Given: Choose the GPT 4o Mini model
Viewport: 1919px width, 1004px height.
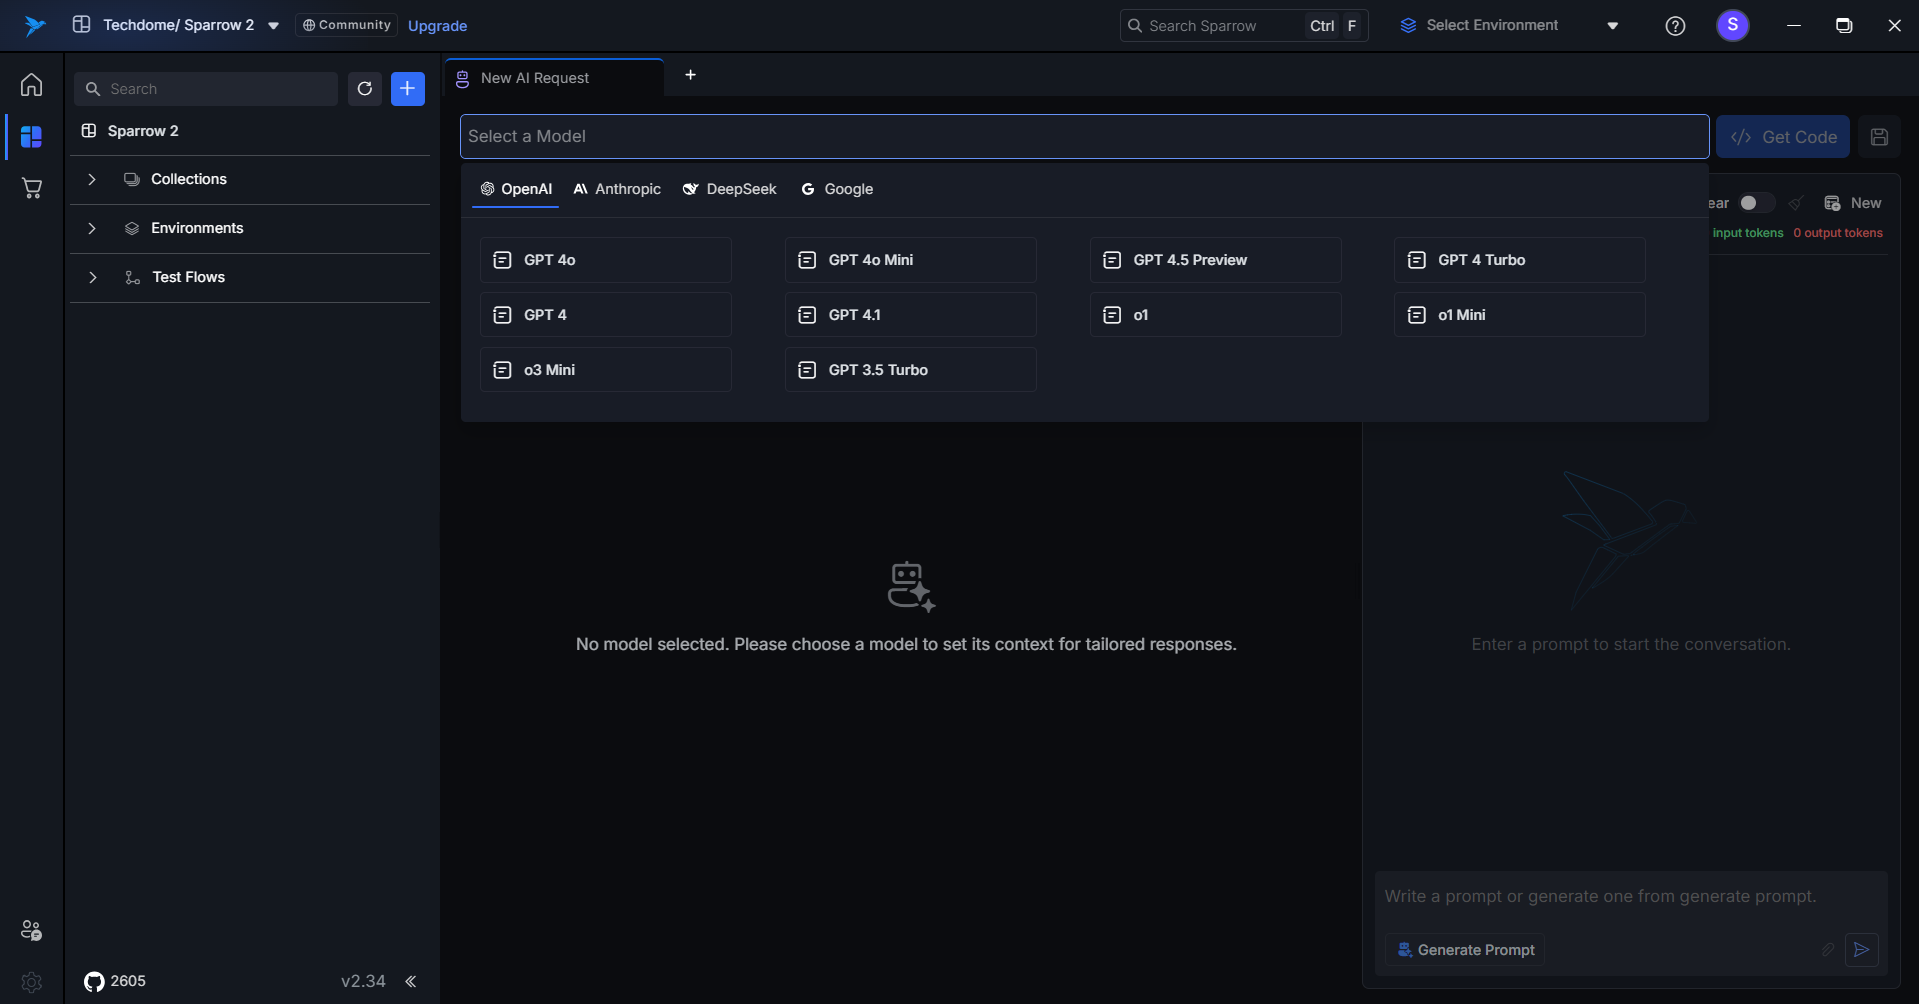Looking at the screenshot, I should (x=910, y=260).
